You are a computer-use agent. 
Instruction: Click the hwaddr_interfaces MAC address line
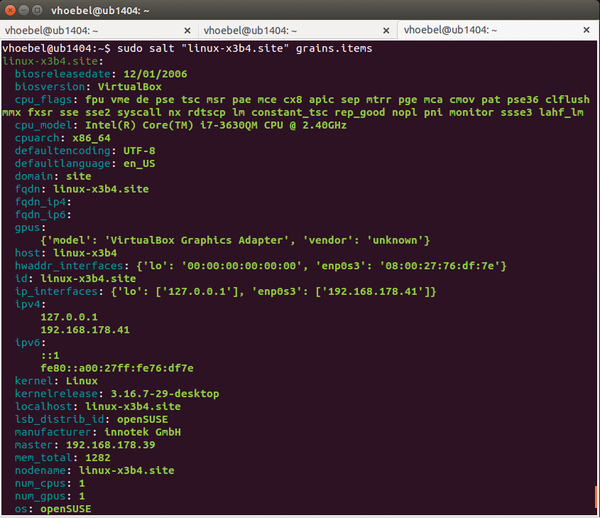[x=261, y=266]
